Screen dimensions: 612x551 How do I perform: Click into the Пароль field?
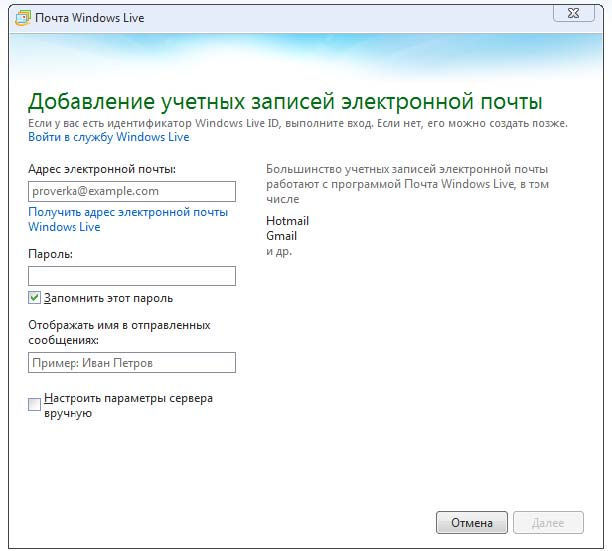point(132,276)
